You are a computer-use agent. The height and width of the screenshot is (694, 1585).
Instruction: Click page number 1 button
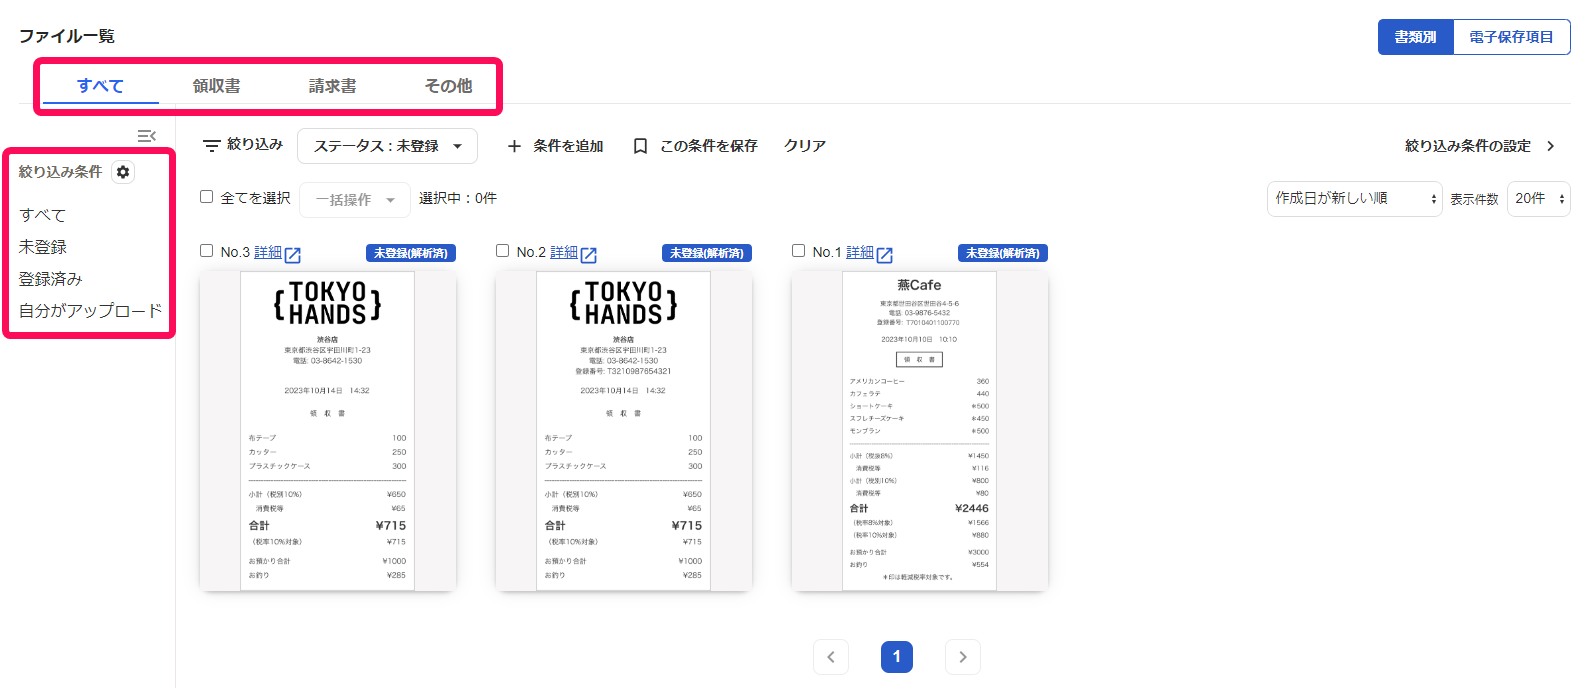(897, 657)
